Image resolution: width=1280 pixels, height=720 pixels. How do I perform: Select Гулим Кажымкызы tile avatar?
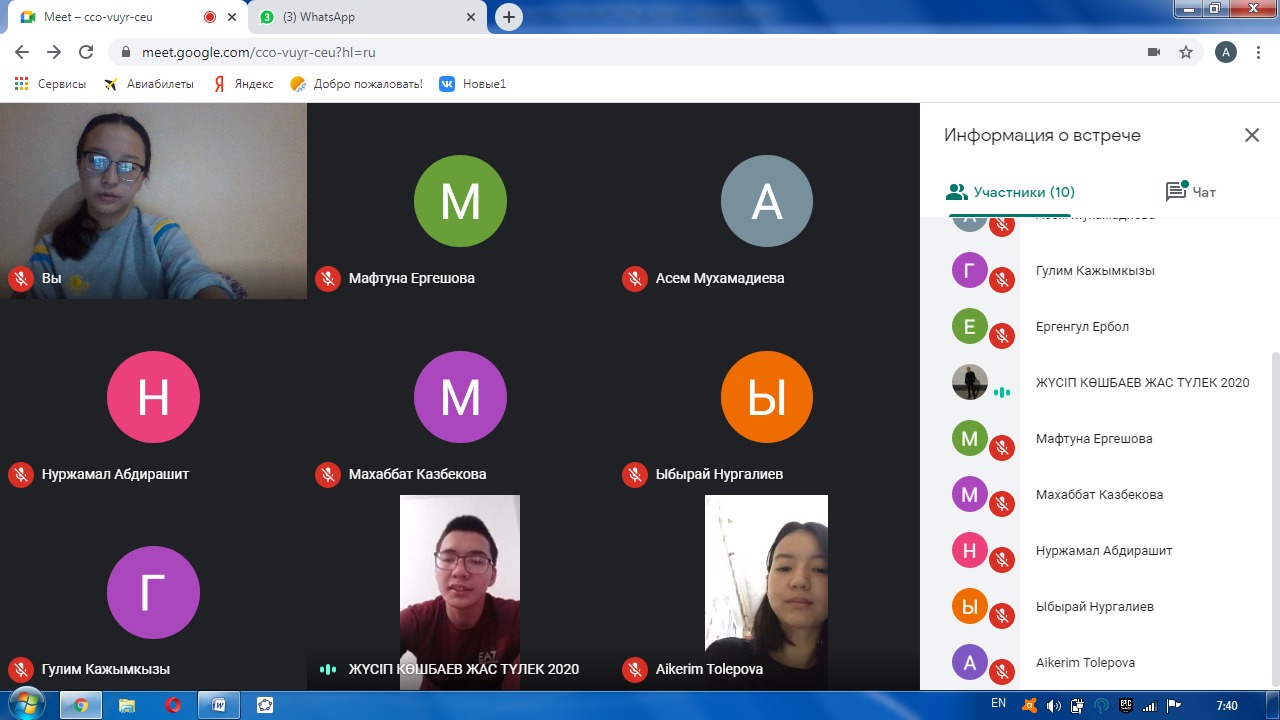tap(153, 592)
